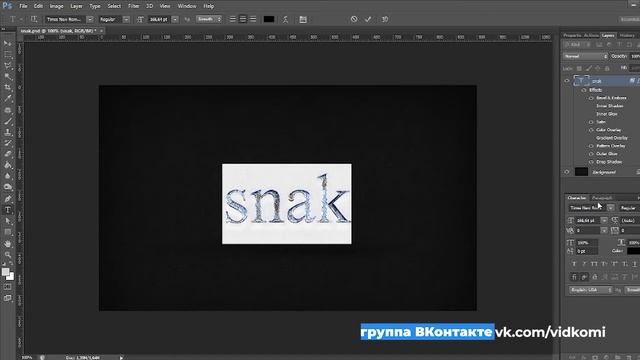640x360 pixels.
Task: Switch to the Paragraph panel tab
Action: tap(602, 198)
